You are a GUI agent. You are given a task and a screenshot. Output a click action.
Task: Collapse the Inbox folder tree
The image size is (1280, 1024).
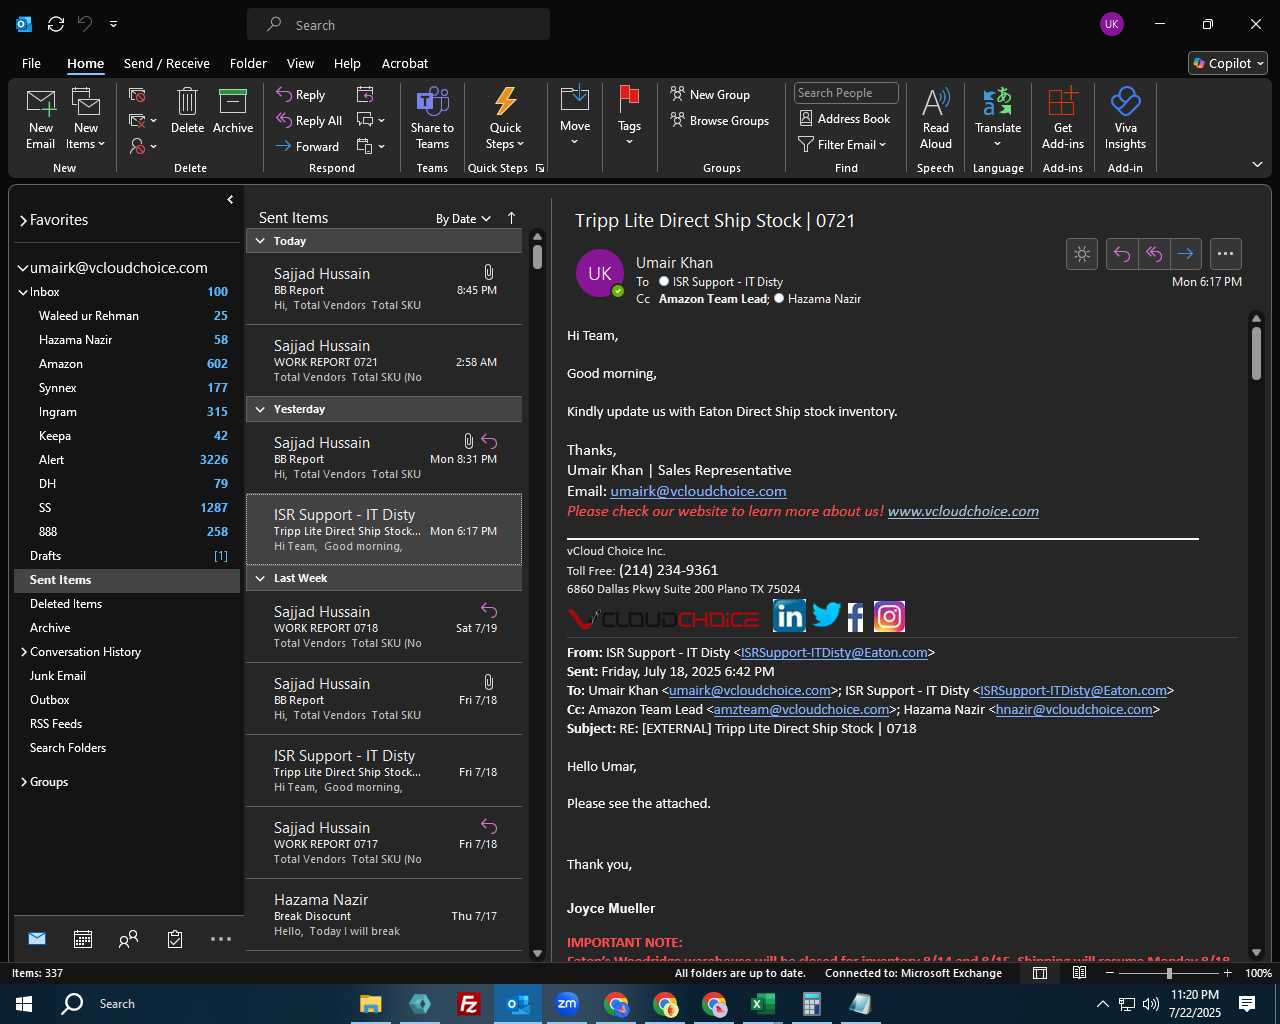(x=23, y=292)
